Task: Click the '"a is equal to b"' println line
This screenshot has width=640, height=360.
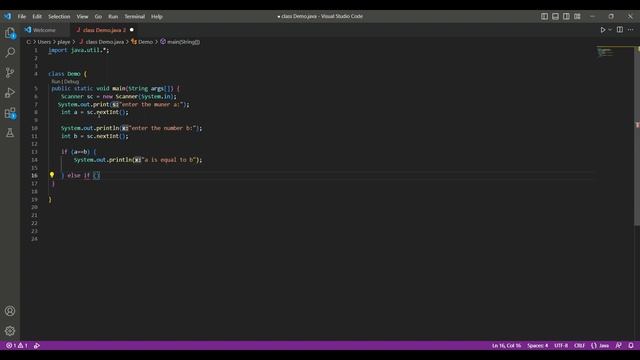Action: click(138, 160)
